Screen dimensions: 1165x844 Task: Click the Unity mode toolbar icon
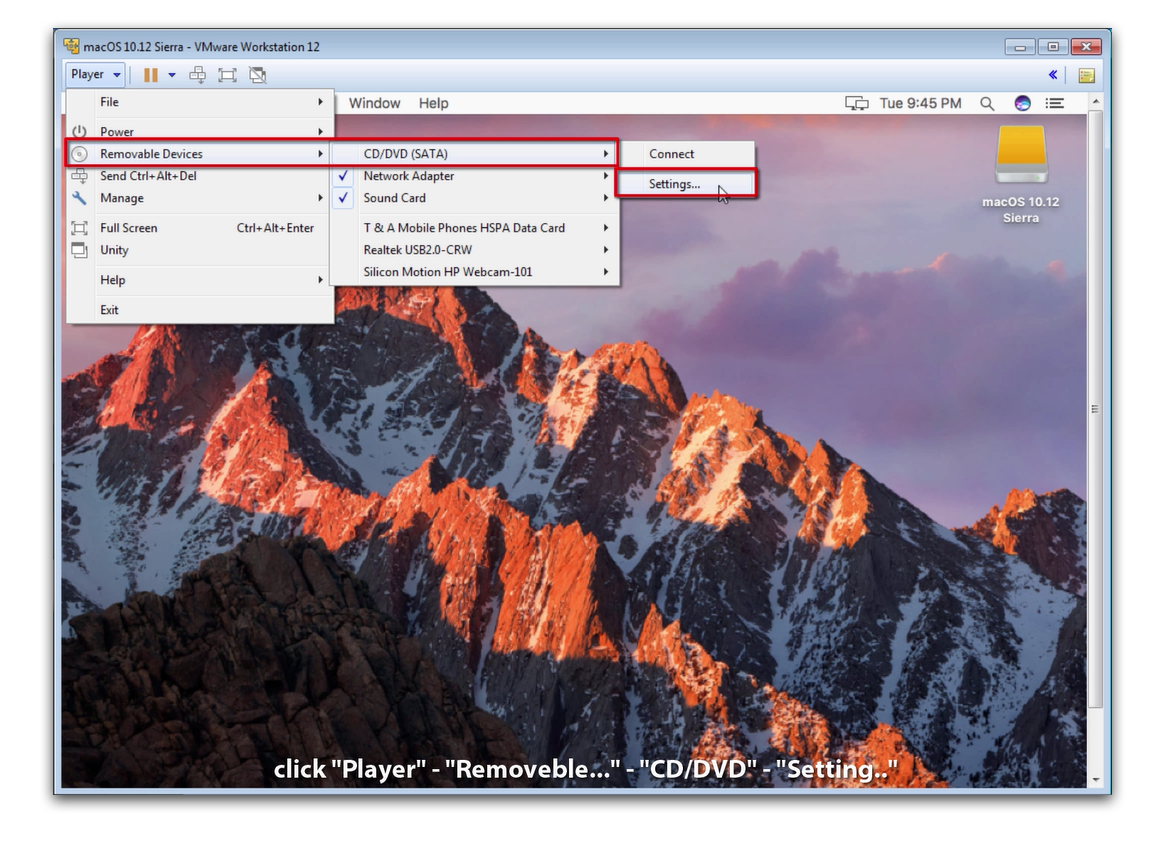tap(258, 74)
